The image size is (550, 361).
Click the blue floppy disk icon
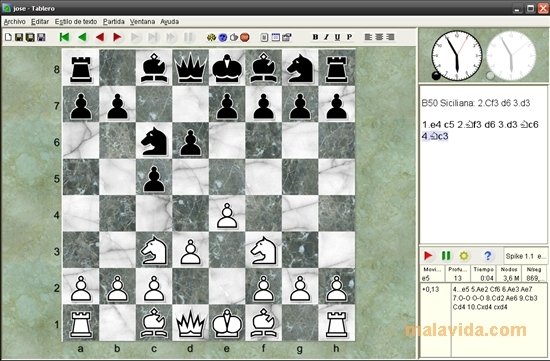[x=41, y=37]
